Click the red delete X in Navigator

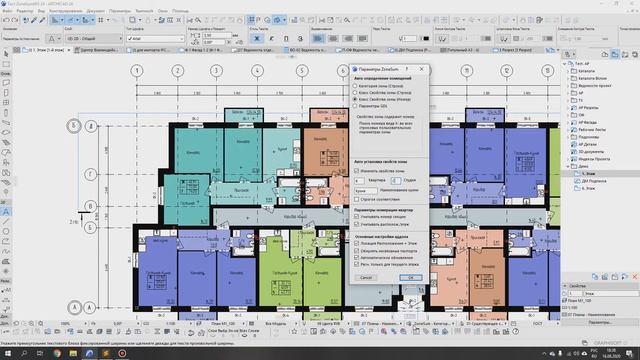point(635,277)
